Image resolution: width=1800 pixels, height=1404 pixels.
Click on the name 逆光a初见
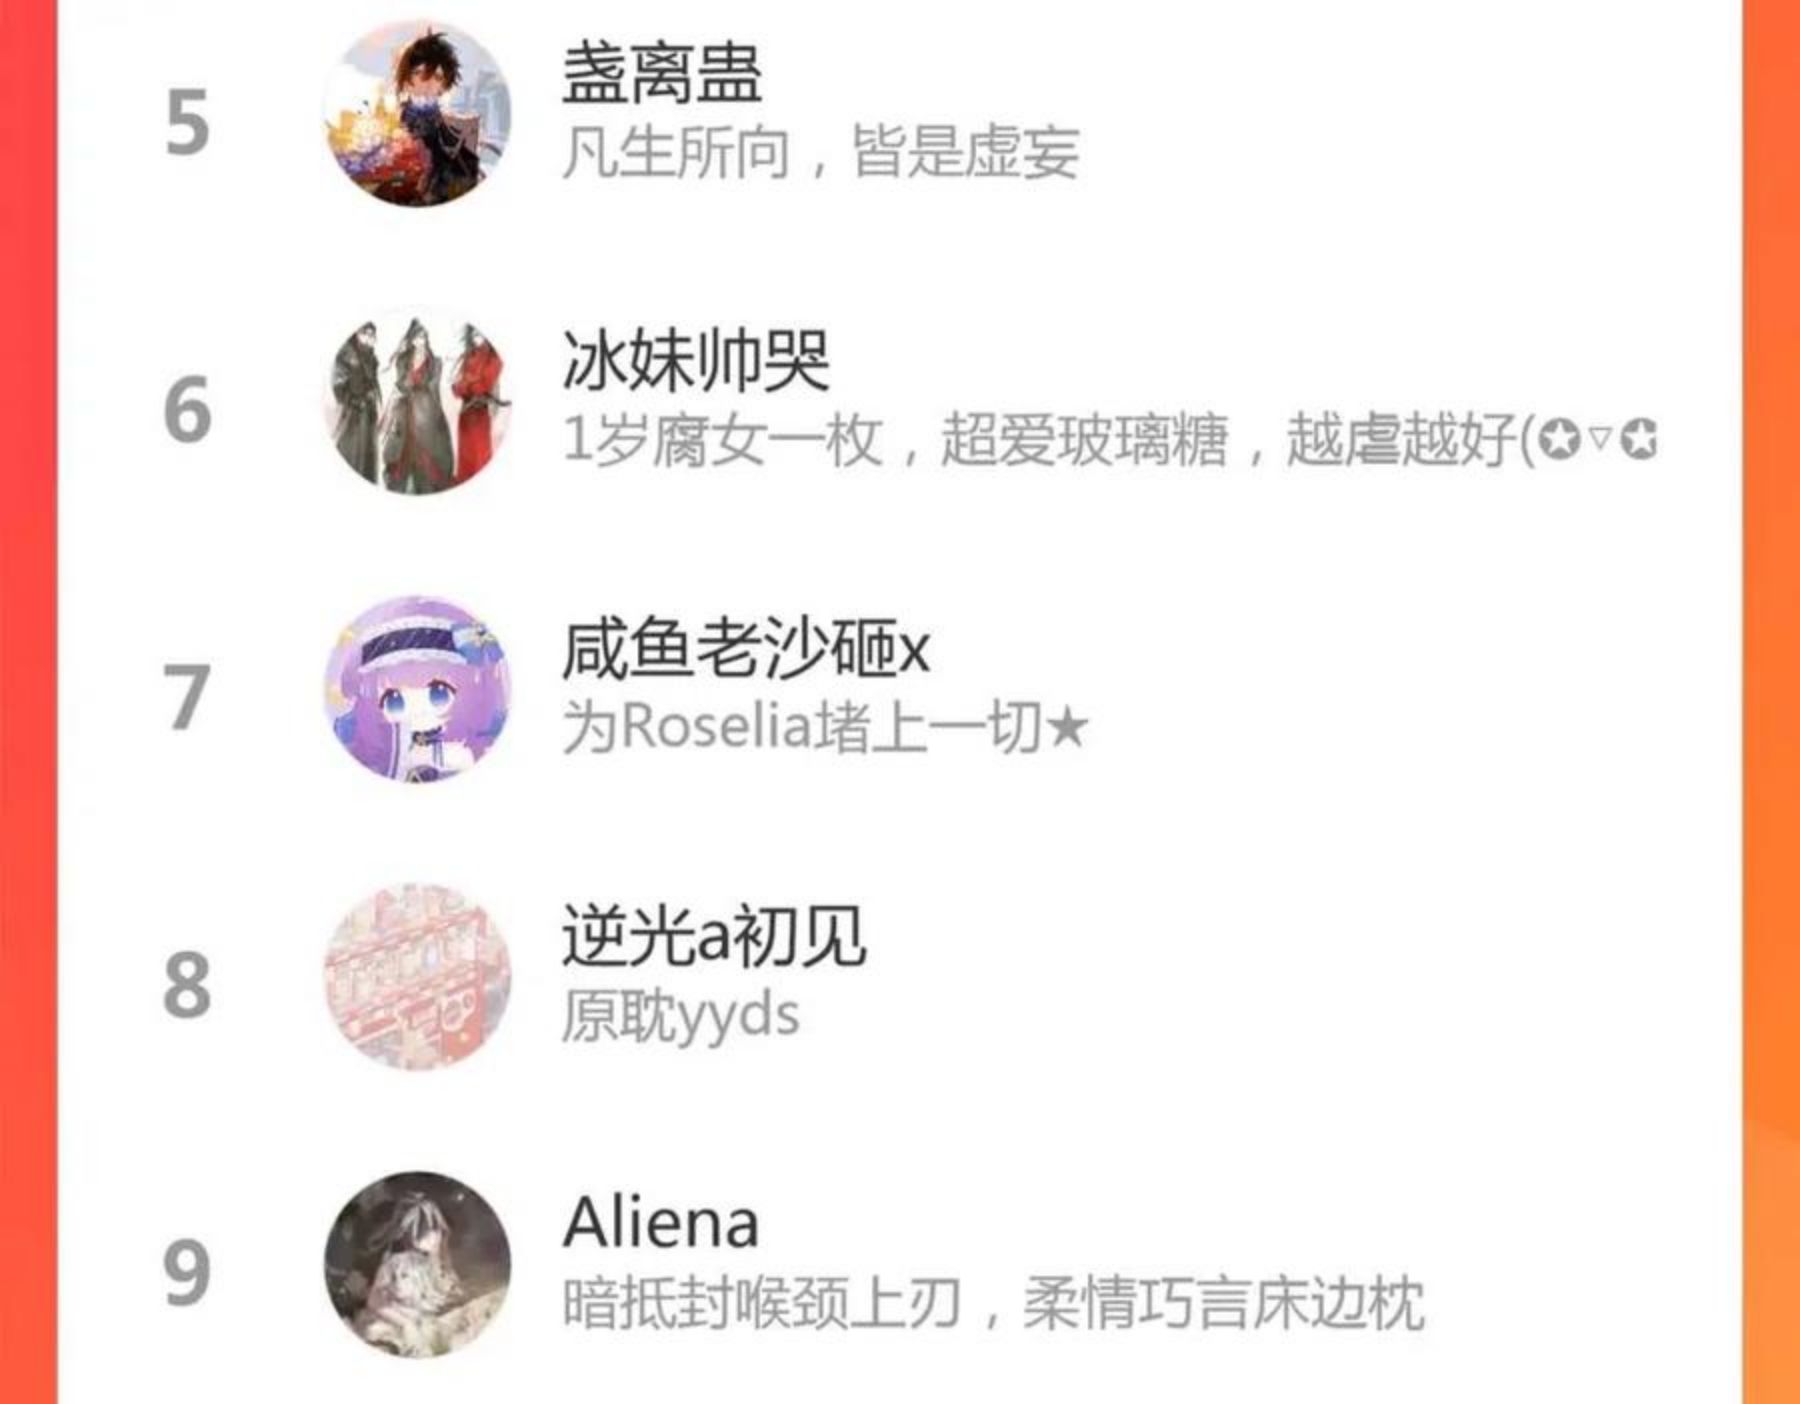point(714,936)
